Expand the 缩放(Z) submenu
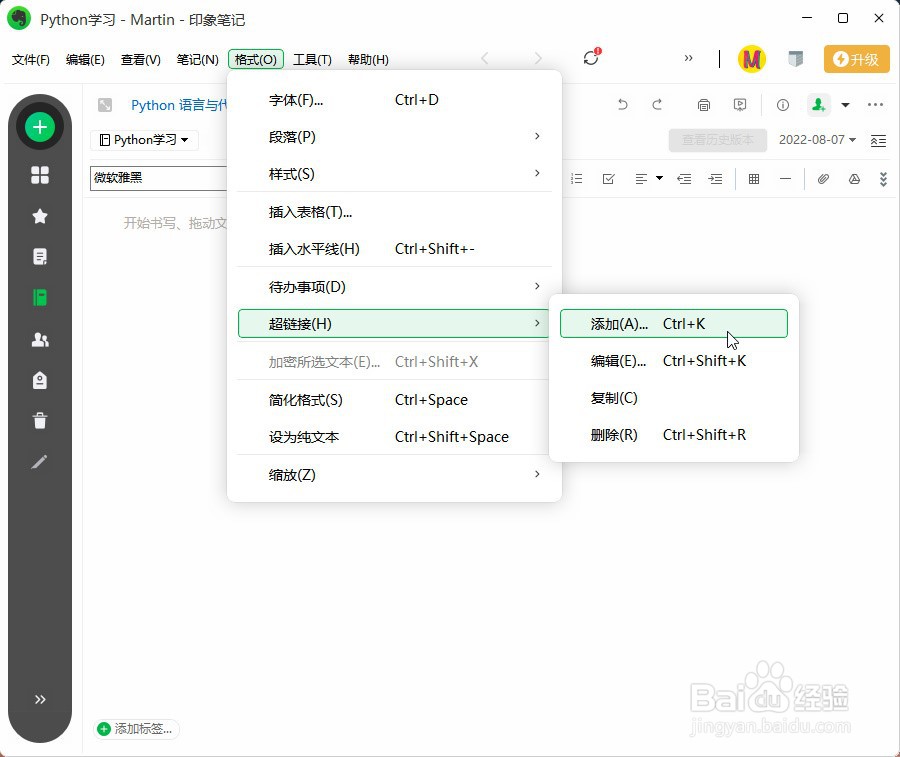 pyautogui.click(x=394, y=475)
